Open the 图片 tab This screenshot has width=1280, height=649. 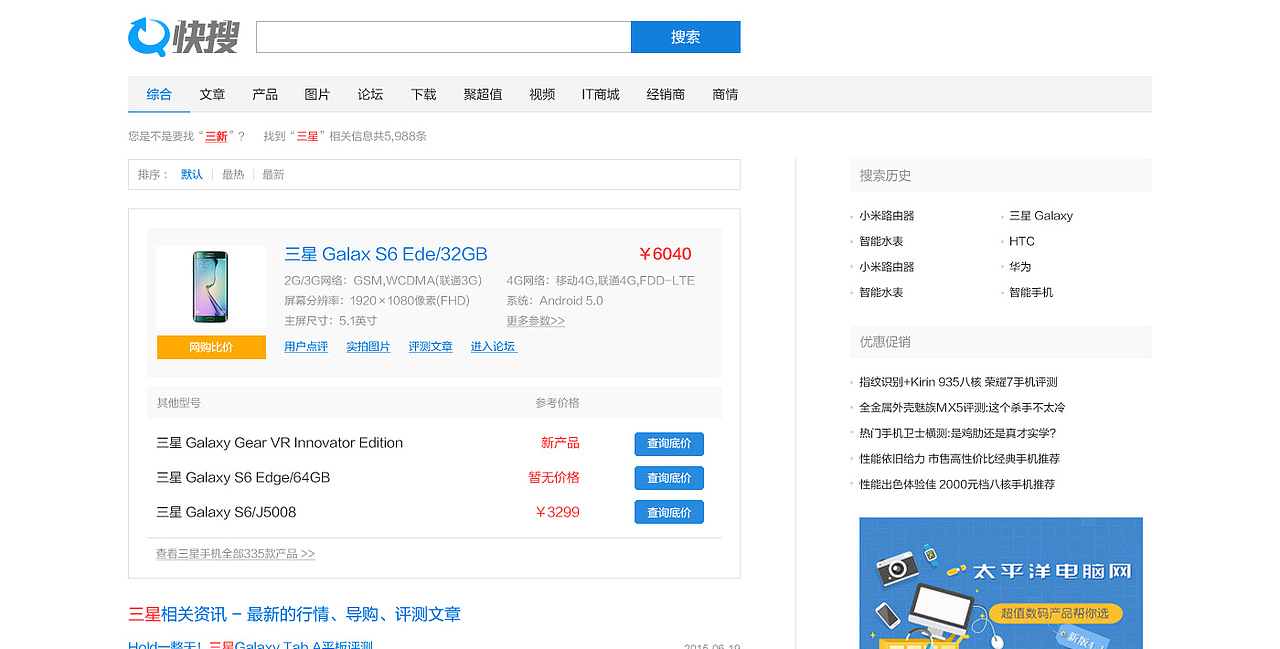tap(317, 94)
